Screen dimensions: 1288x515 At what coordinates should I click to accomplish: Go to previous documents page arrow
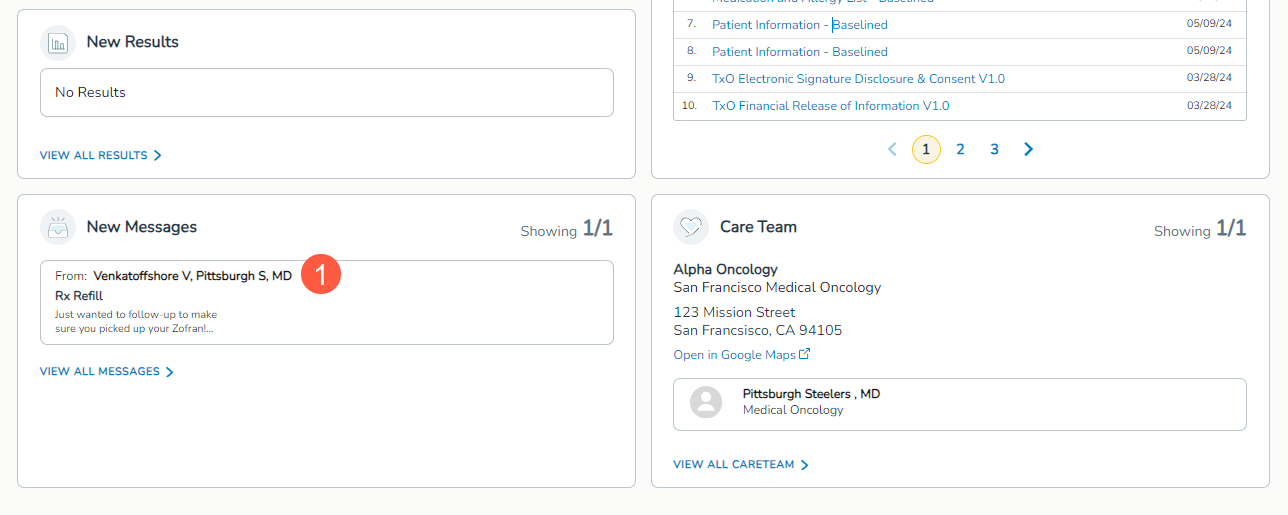[x=892, y=149]
